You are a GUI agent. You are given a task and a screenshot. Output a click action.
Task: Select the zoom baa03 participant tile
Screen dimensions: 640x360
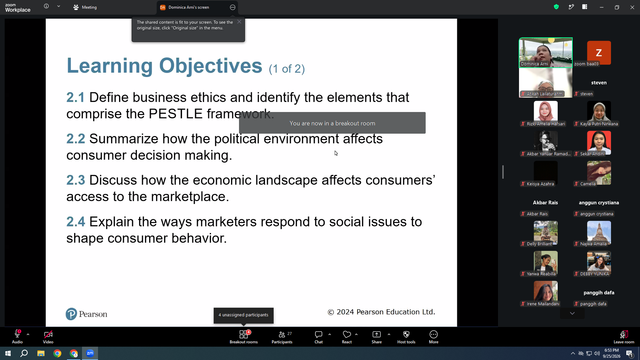tap(599, 53)
